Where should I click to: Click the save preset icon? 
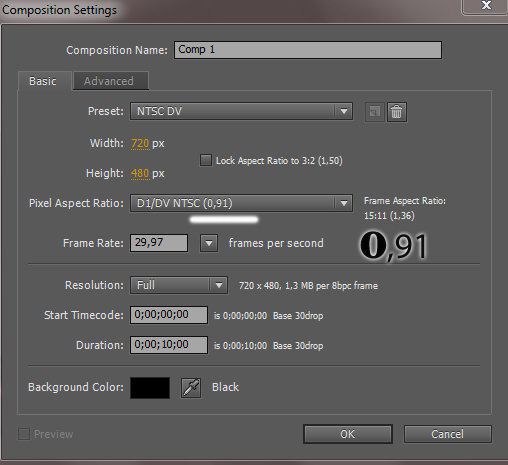(x=375, y=112)
